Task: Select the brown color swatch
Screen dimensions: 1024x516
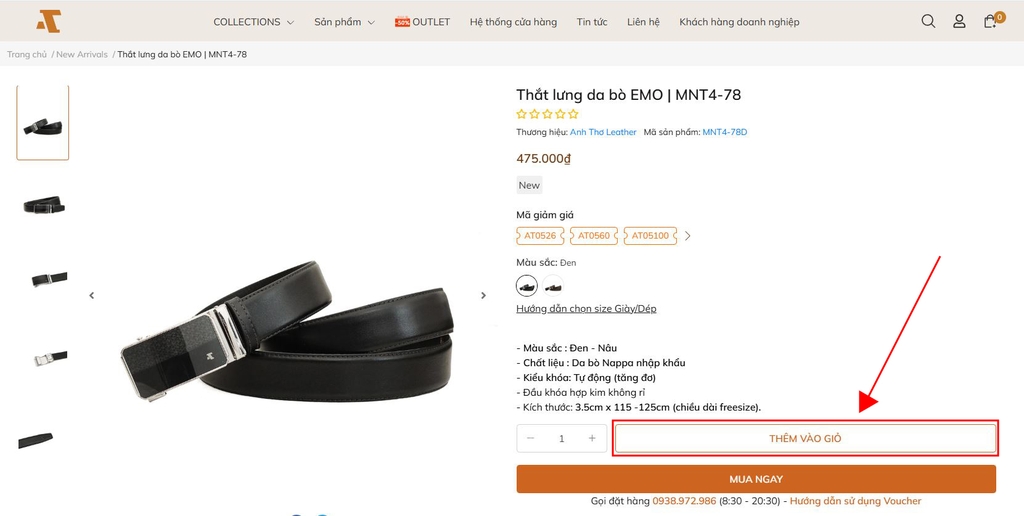Action: click(x=553, y=285)
